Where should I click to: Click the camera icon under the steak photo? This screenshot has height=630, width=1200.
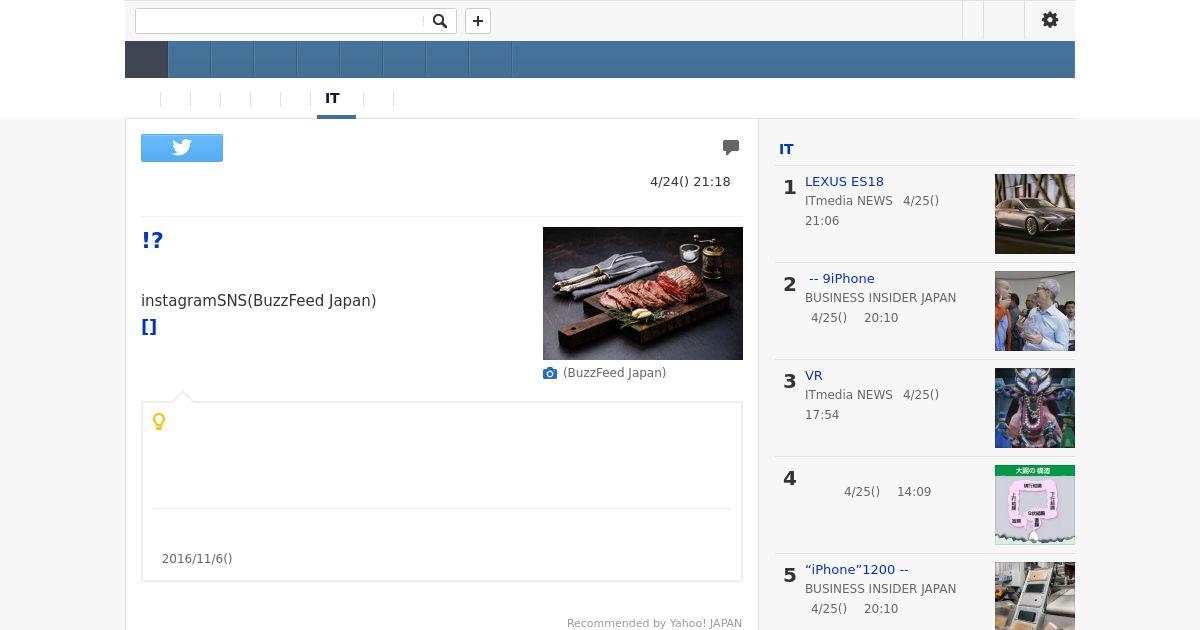point(550,373)
